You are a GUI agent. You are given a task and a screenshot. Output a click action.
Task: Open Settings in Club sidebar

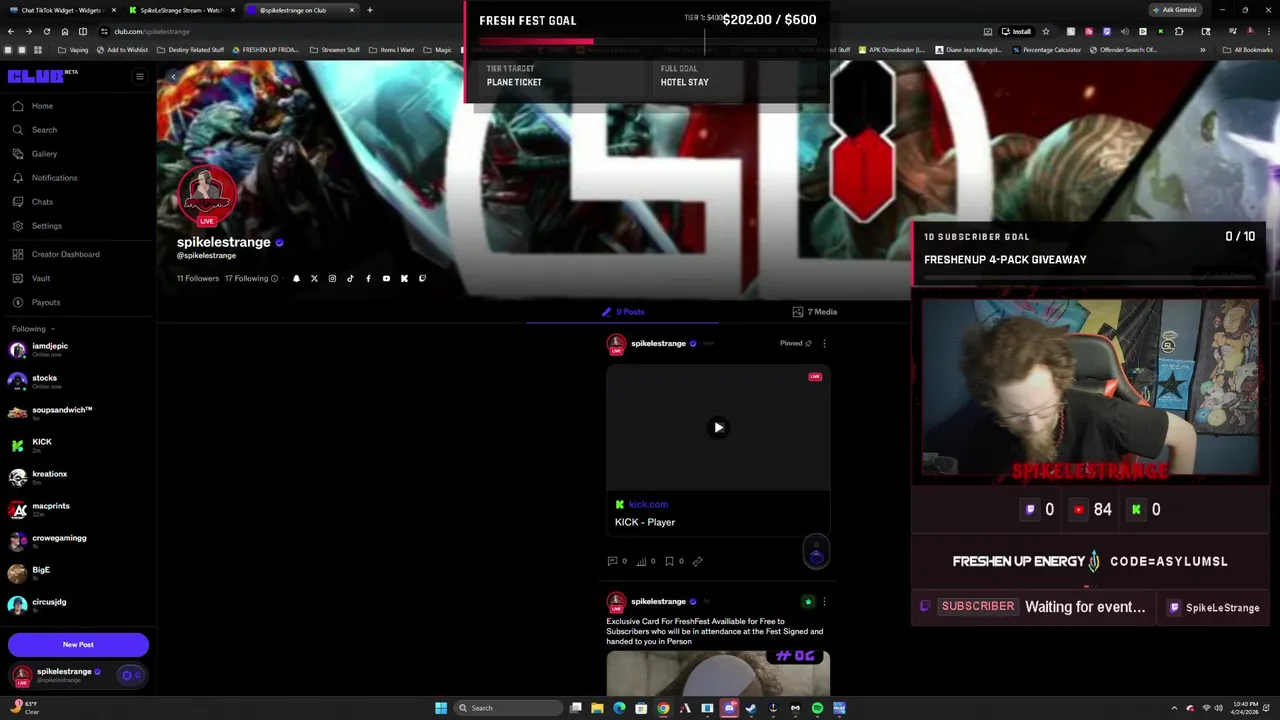[37, 226]
